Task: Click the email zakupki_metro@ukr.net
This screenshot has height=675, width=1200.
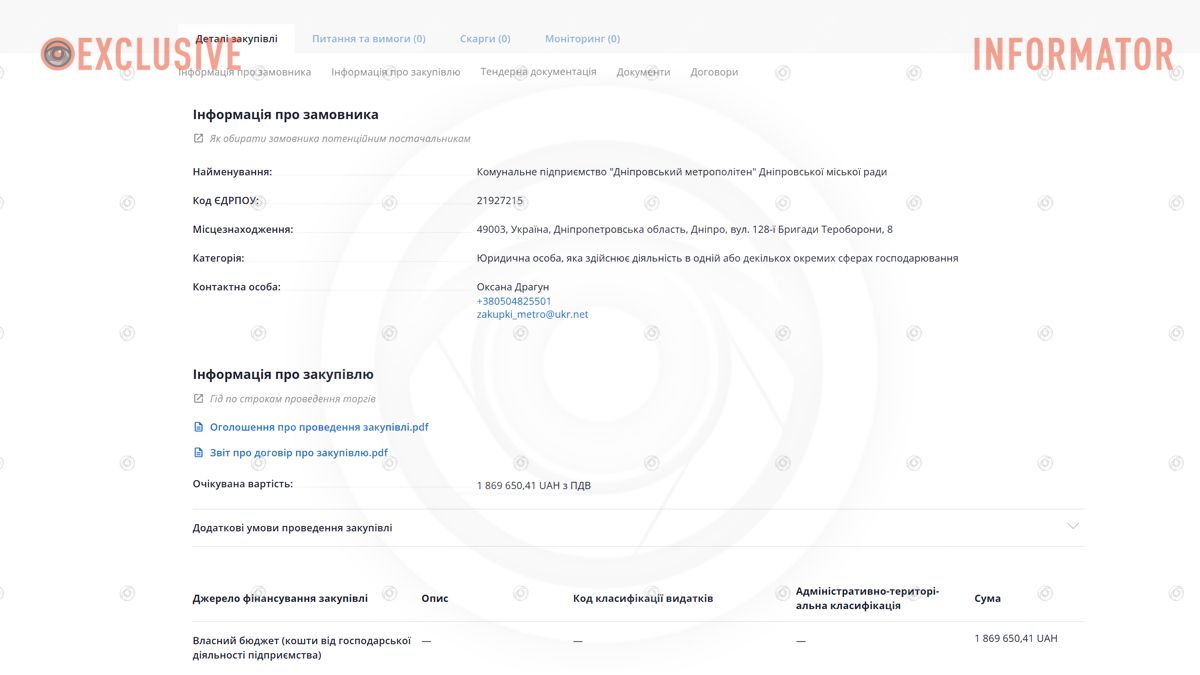Action: click(531, 314)
